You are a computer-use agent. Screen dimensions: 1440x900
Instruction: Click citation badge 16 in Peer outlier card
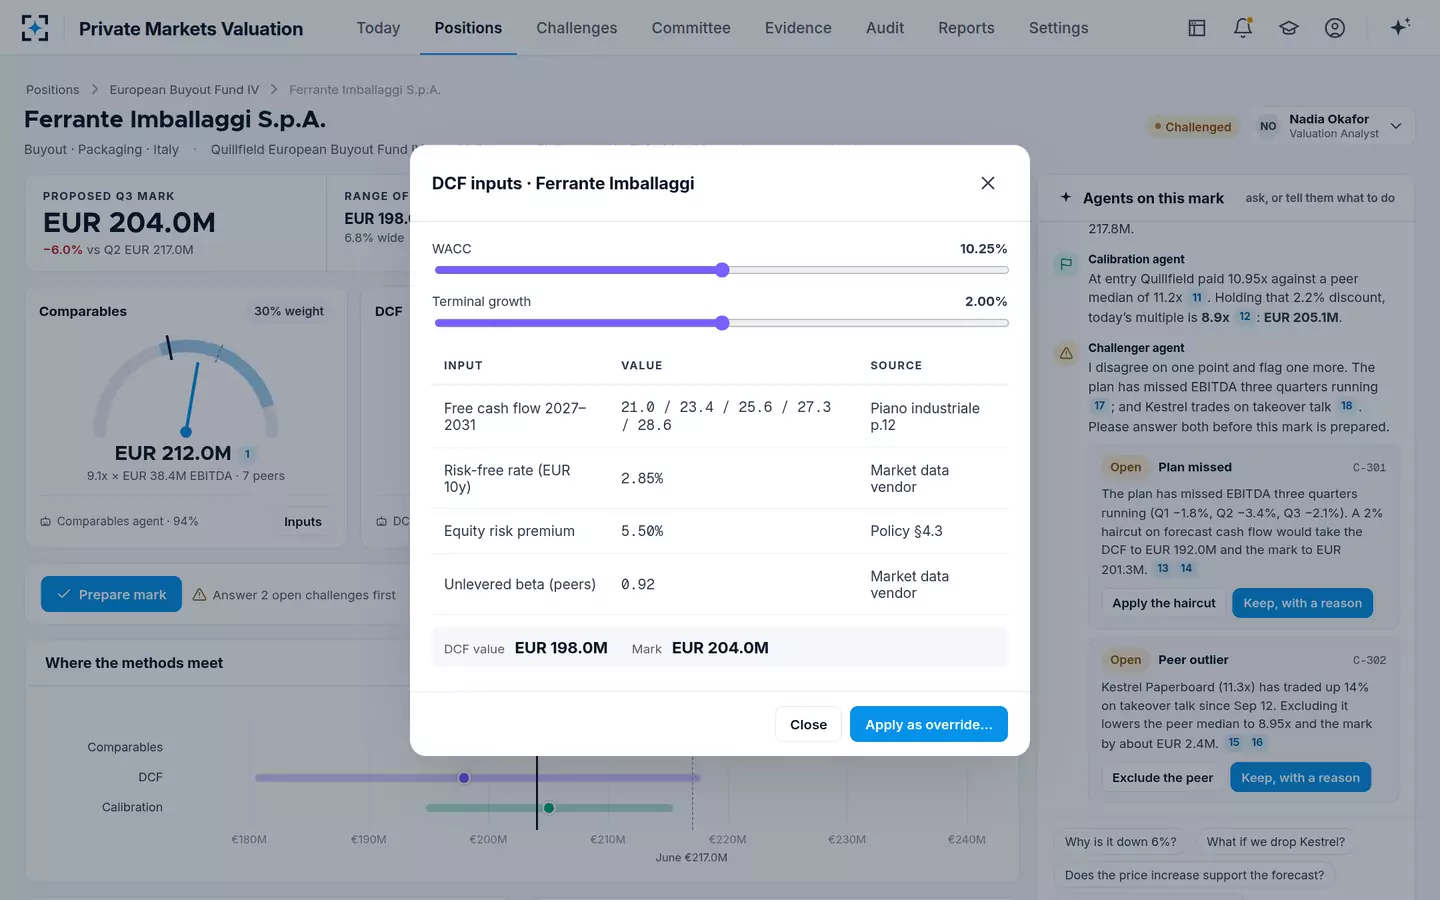tap(1257, 742)
